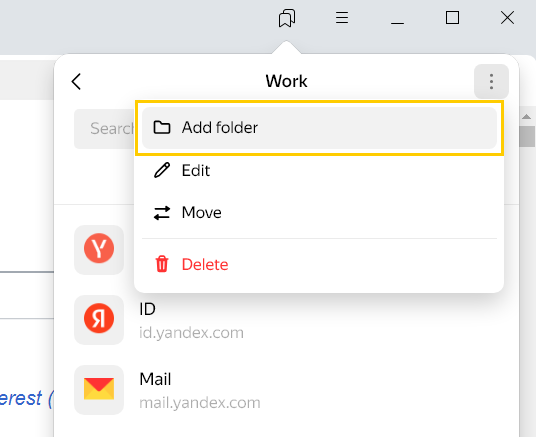Focus the Search bookmarks field
The height and width of the screenshot is (437, 536).
click(x=105, y=129)
